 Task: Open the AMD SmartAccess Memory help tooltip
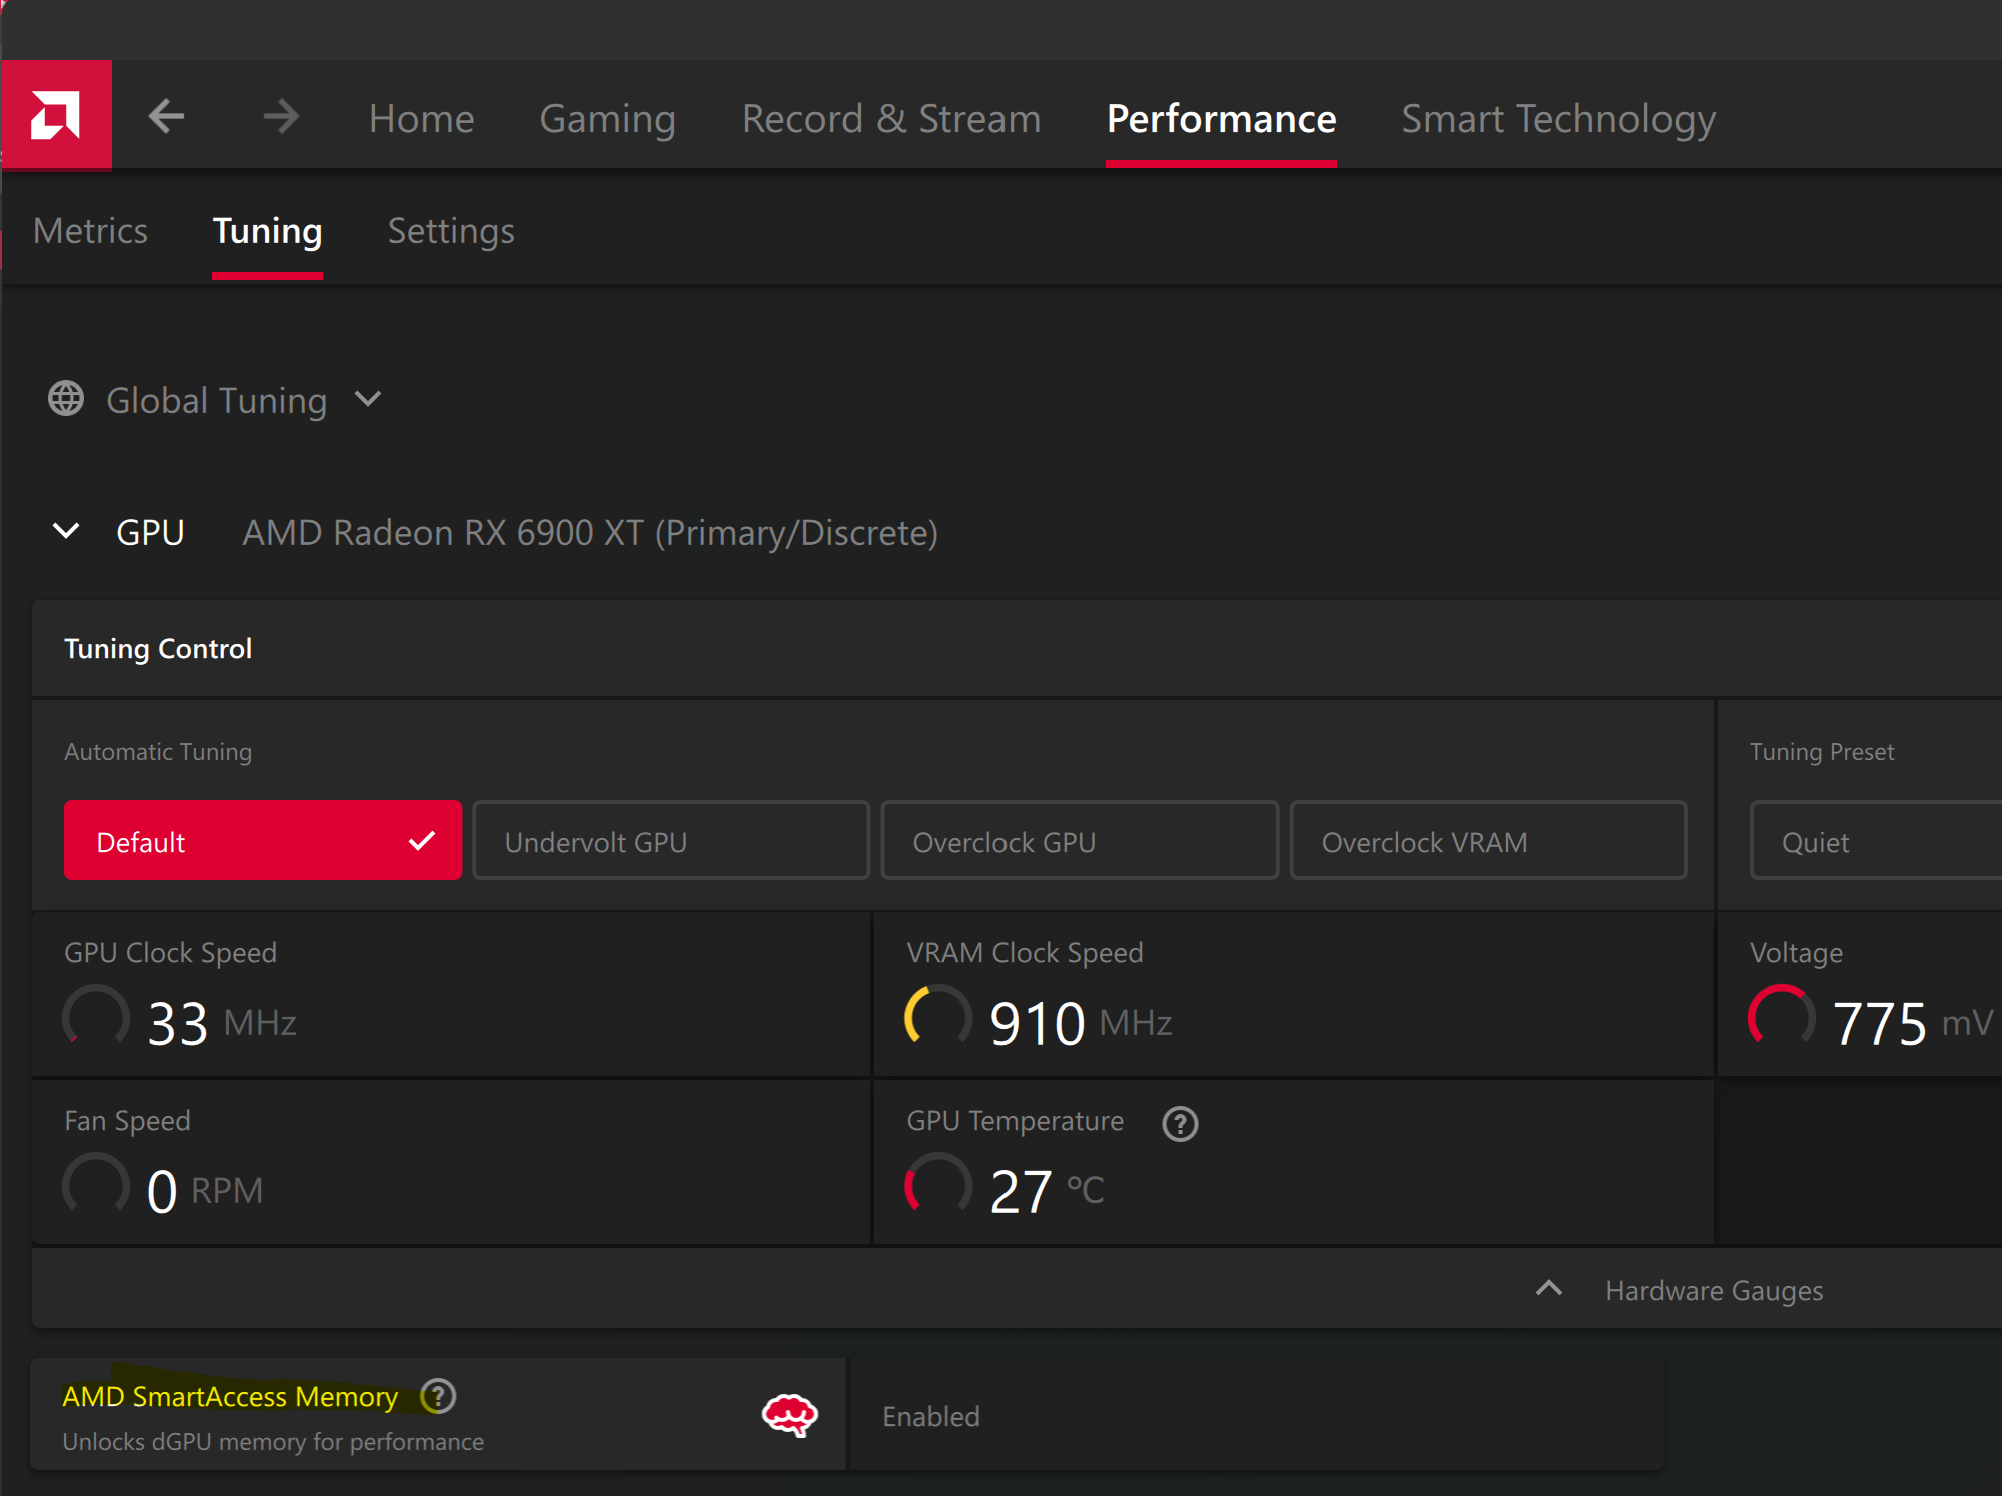point(438,1396)
